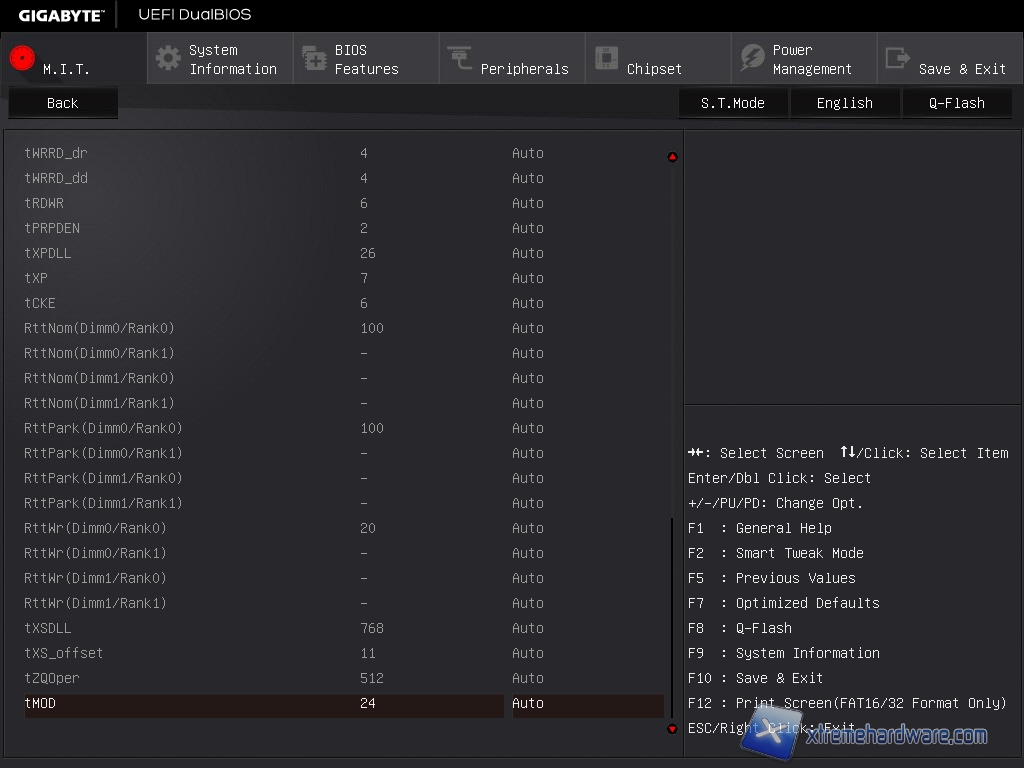Open the tCKE Auto setting
This screenshot has height=768, width=1024.
coord(528,303)
